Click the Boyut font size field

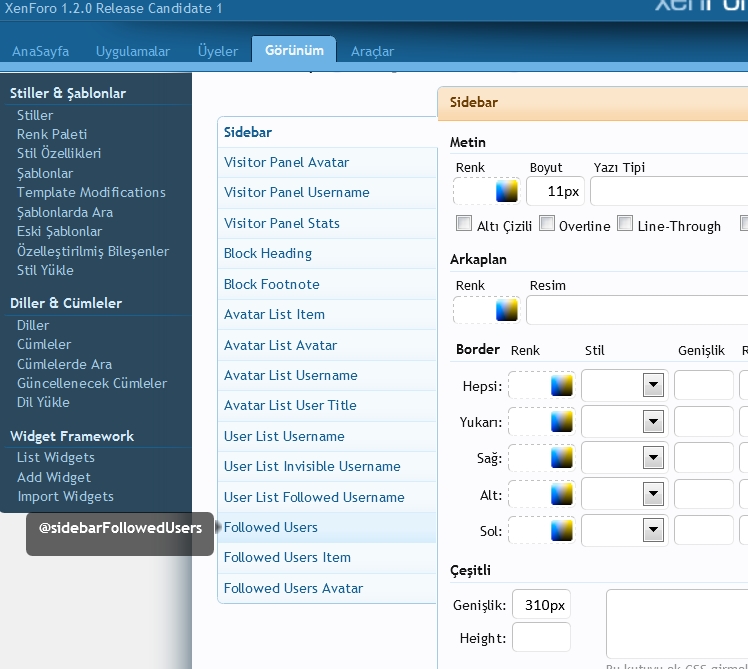point(555,191)
